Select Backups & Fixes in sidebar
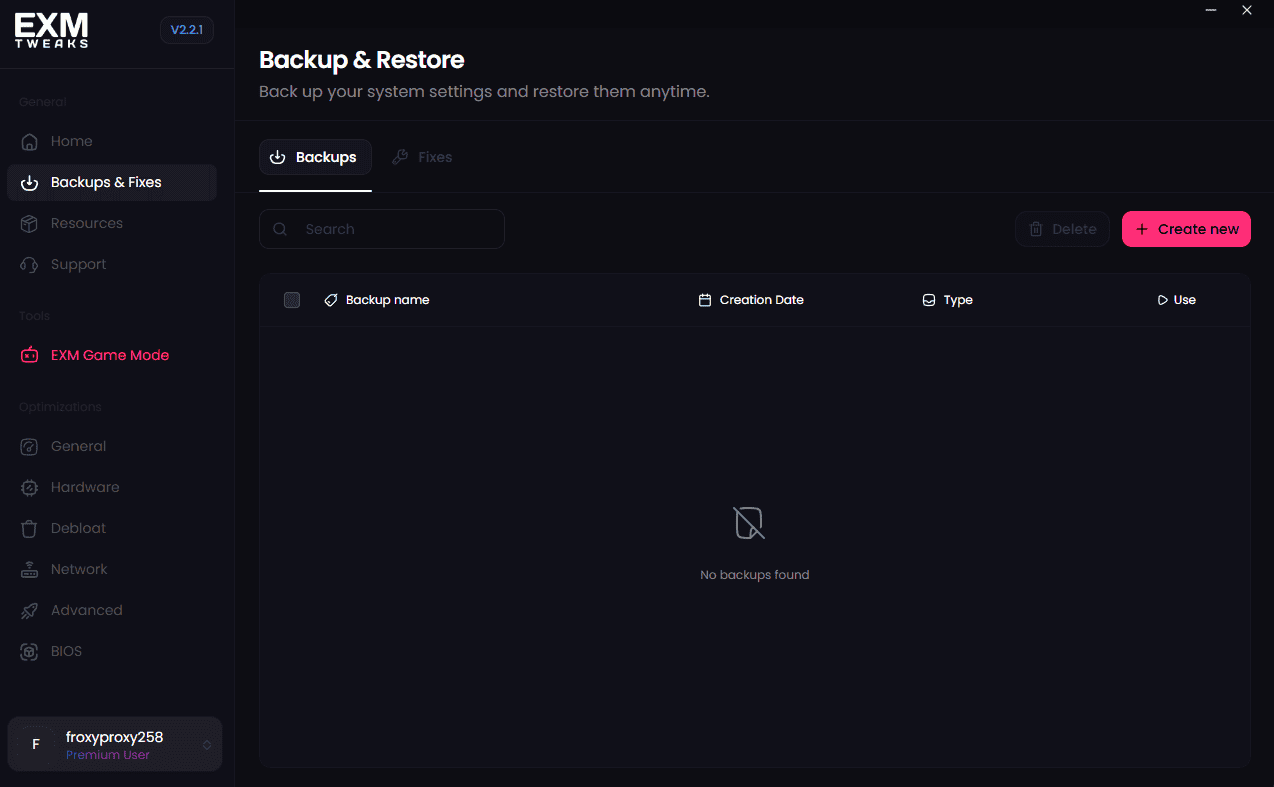The height and width of the screenshot is (787, 1274). click(112, 182)
